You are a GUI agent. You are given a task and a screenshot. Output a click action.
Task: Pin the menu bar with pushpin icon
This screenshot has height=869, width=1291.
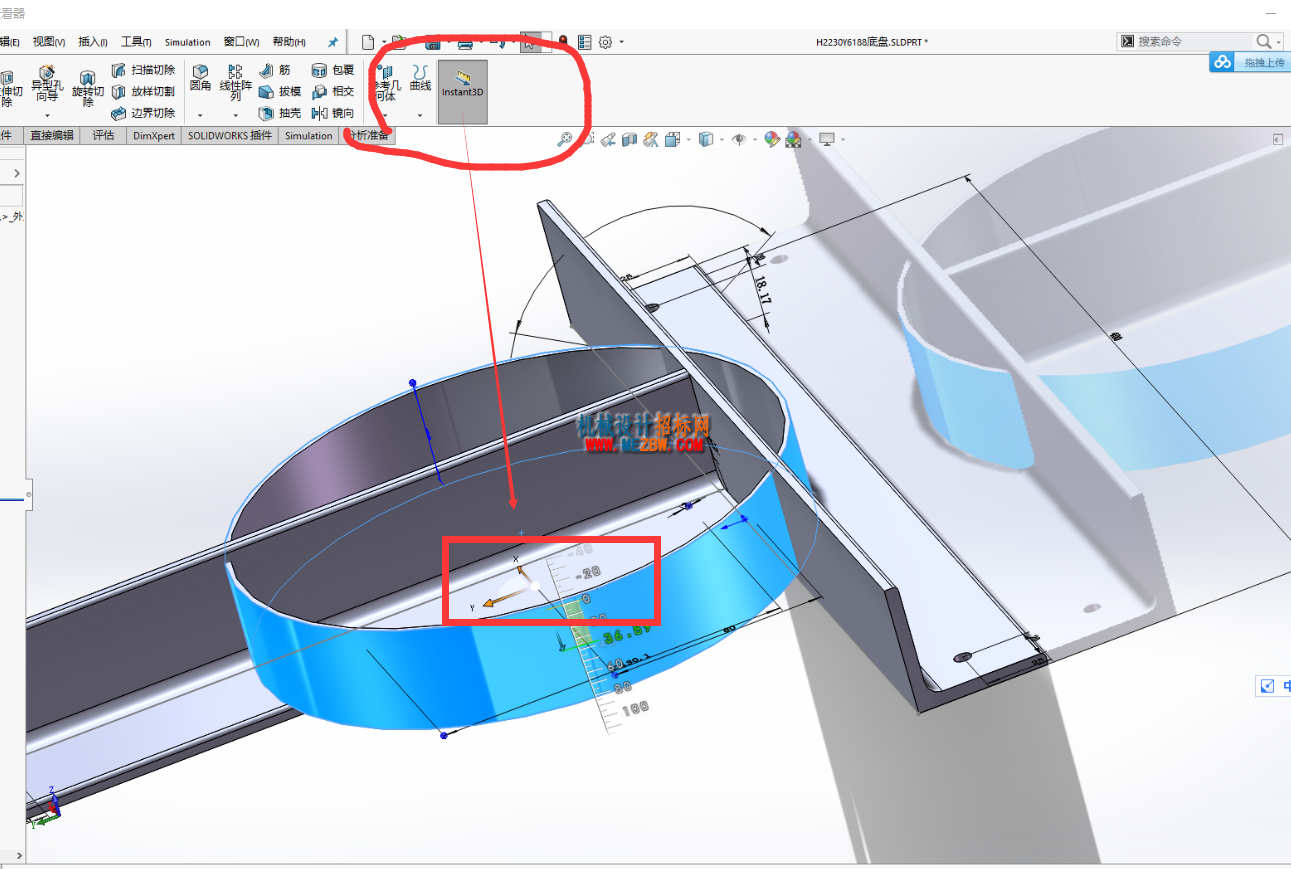[x=332, y=42]
